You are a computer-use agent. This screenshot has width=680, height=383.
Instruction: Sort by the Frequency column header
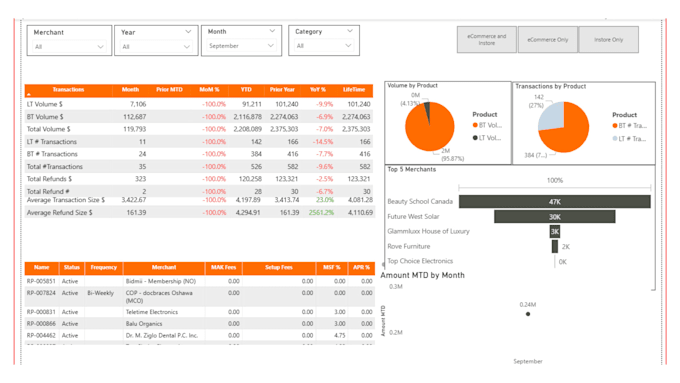pos(104,268)
